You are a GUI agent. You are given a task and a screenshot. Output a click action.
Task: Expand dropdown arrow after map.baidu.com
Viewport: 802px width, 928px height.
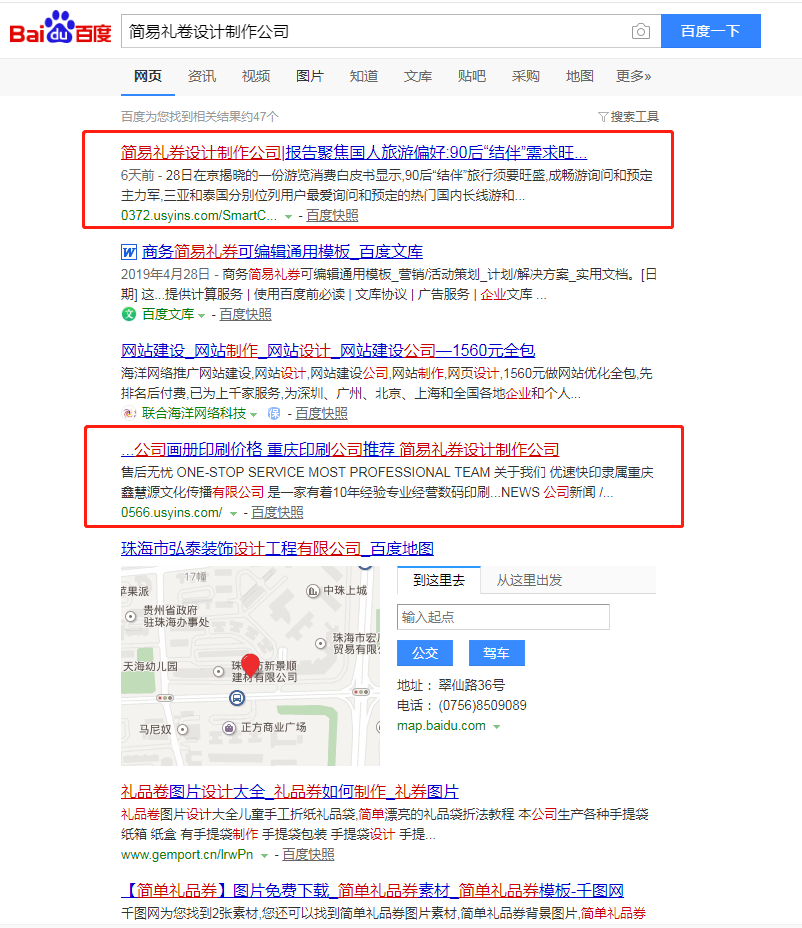click(497, 727)
